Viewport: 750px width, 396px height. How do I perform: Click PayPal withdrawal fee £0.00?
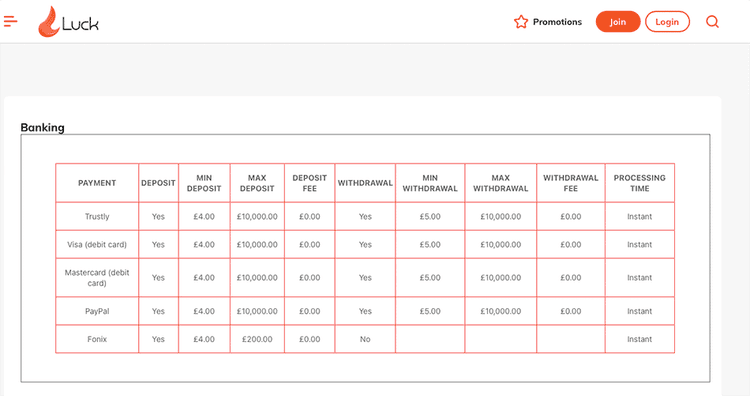tap(571, 311)
